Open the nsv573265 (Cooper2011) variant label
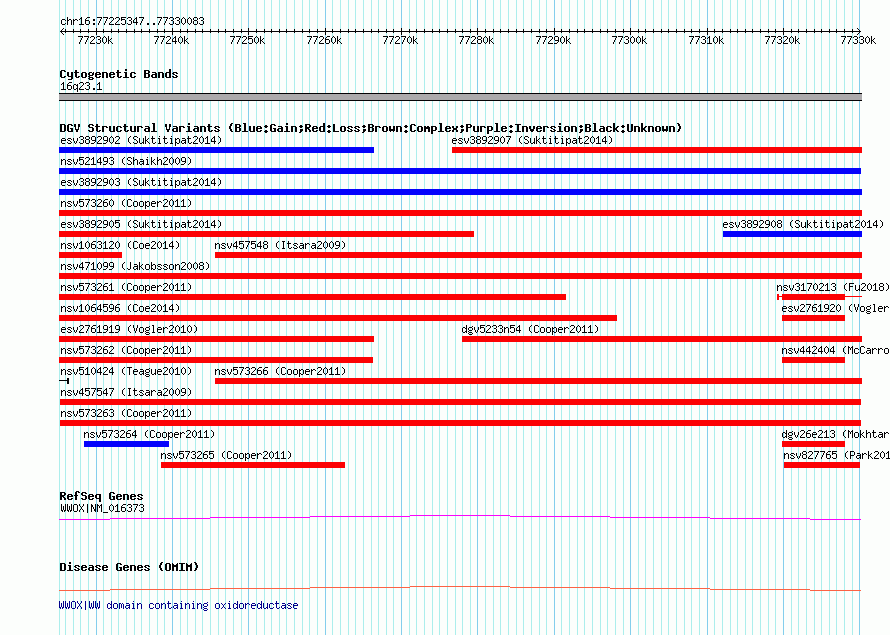Viewport: 890px width, 635px height. (x=226, y=455)
